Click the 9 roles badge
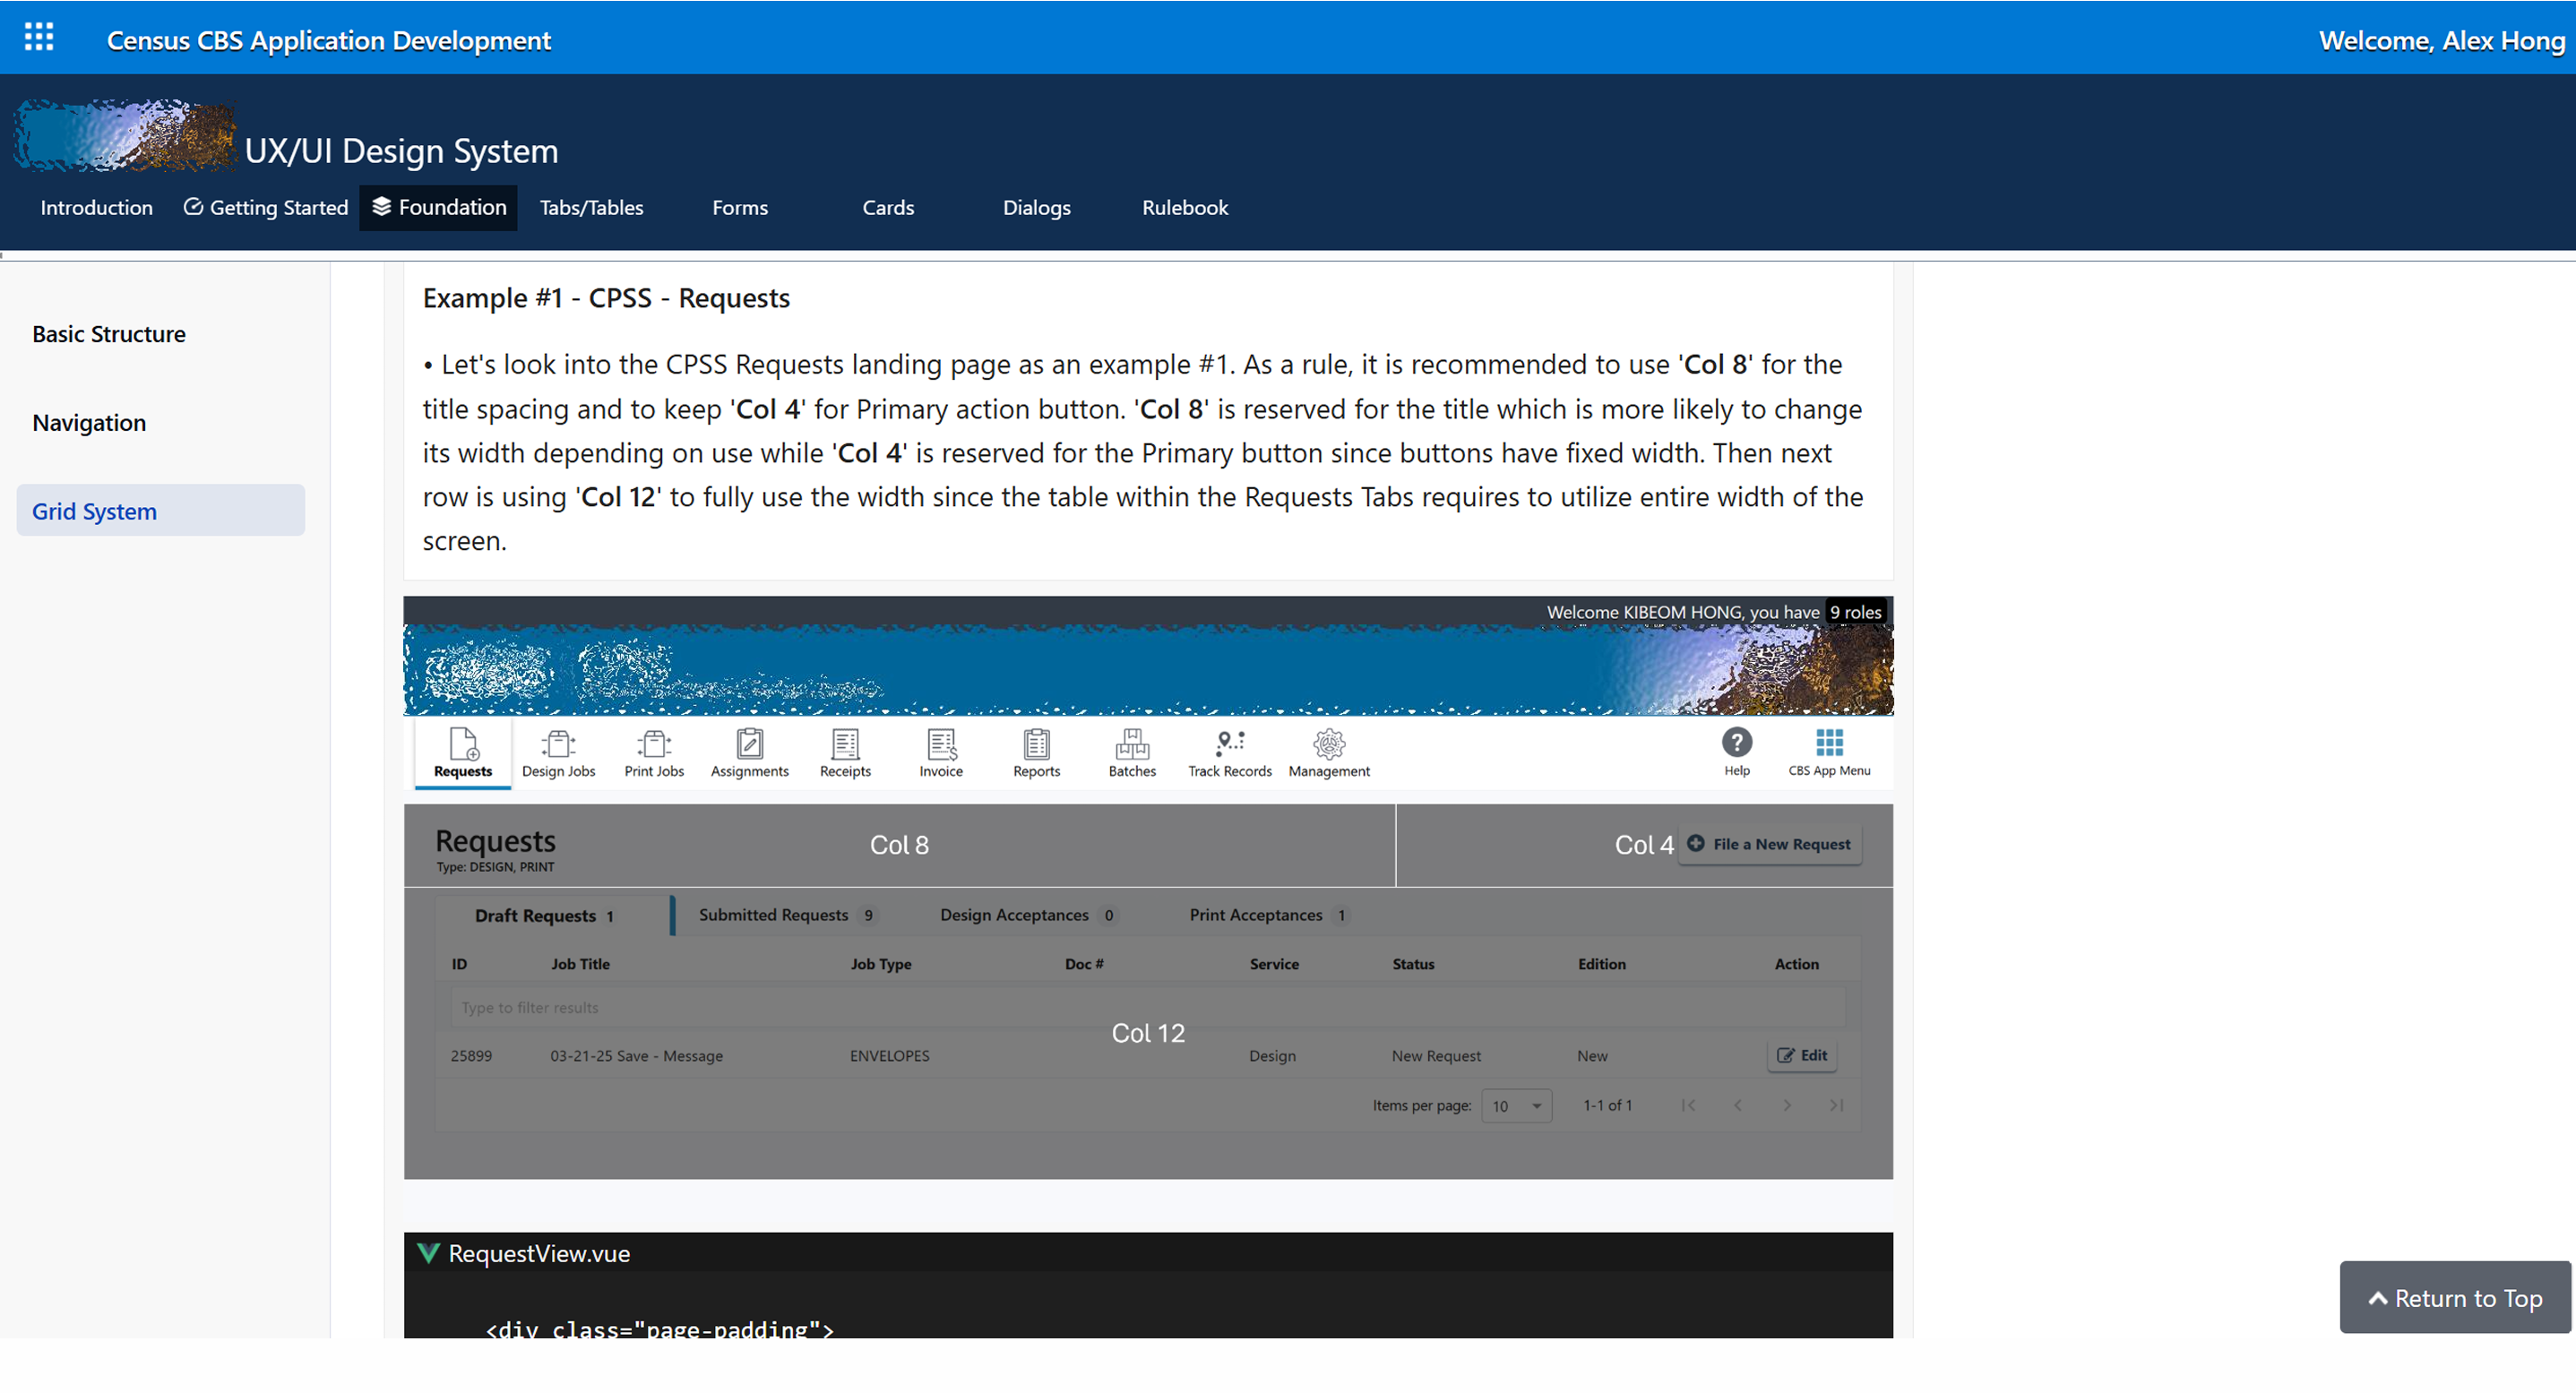 [1856, 612]
